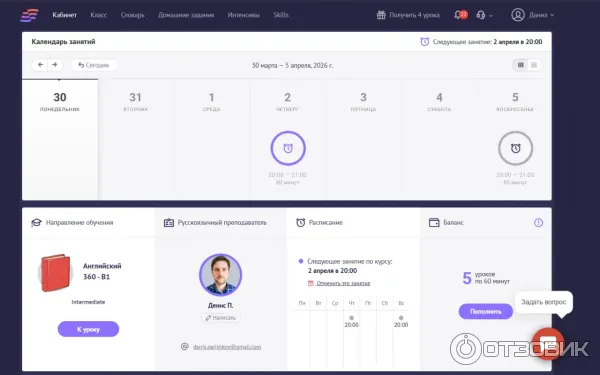Click the user avatar icon
Screen dimensions: 600x375
point(518,15)
